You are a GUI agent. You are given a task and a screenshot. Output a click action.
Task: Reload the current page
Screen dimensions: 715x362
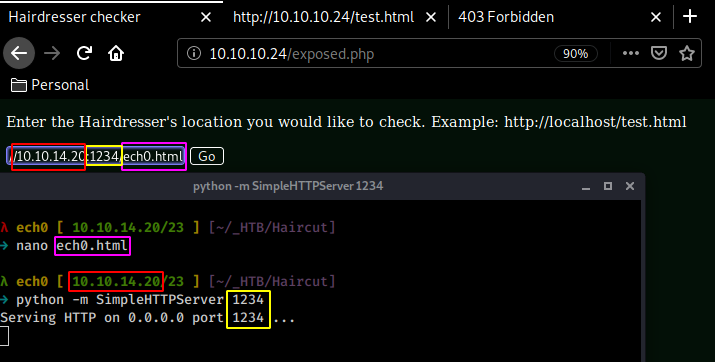pyautogui.click(x=84, y=53)
